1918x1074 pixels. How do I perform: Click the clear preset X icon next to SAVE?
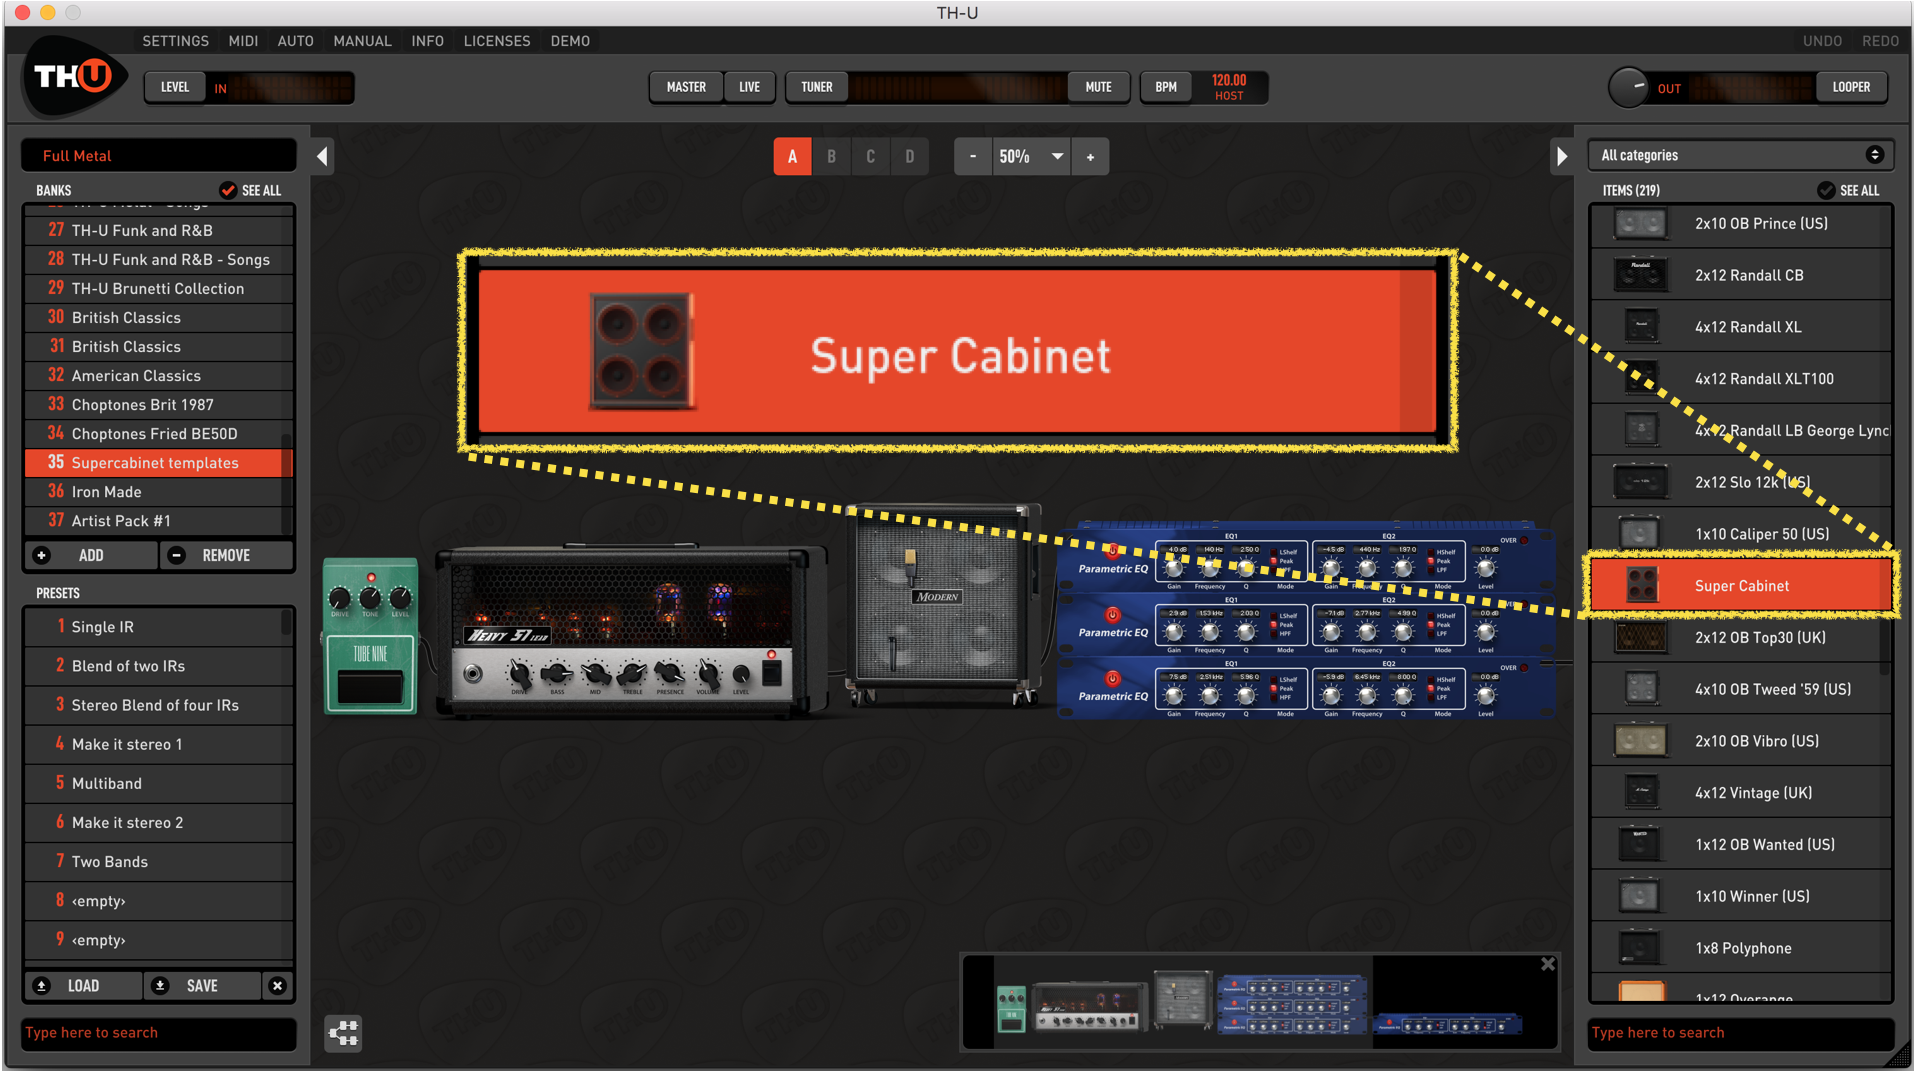coord(278,986)
